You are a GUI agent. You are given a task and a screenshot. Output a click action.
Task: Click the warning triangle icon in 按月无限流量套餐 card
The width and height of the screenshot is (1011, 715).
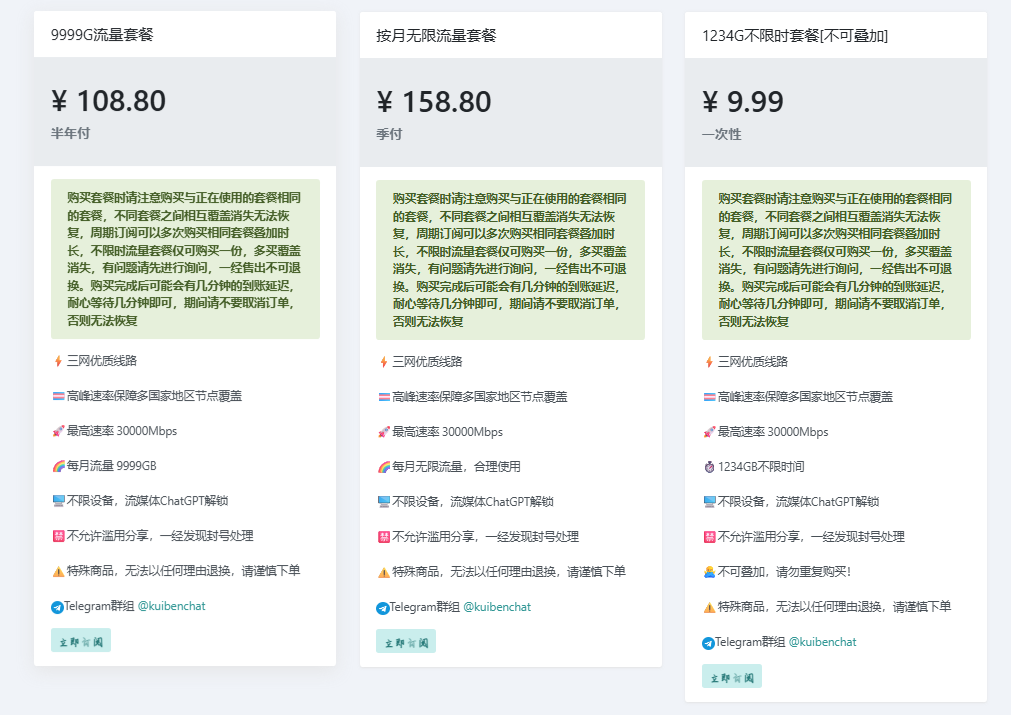[x=383, y=572]
